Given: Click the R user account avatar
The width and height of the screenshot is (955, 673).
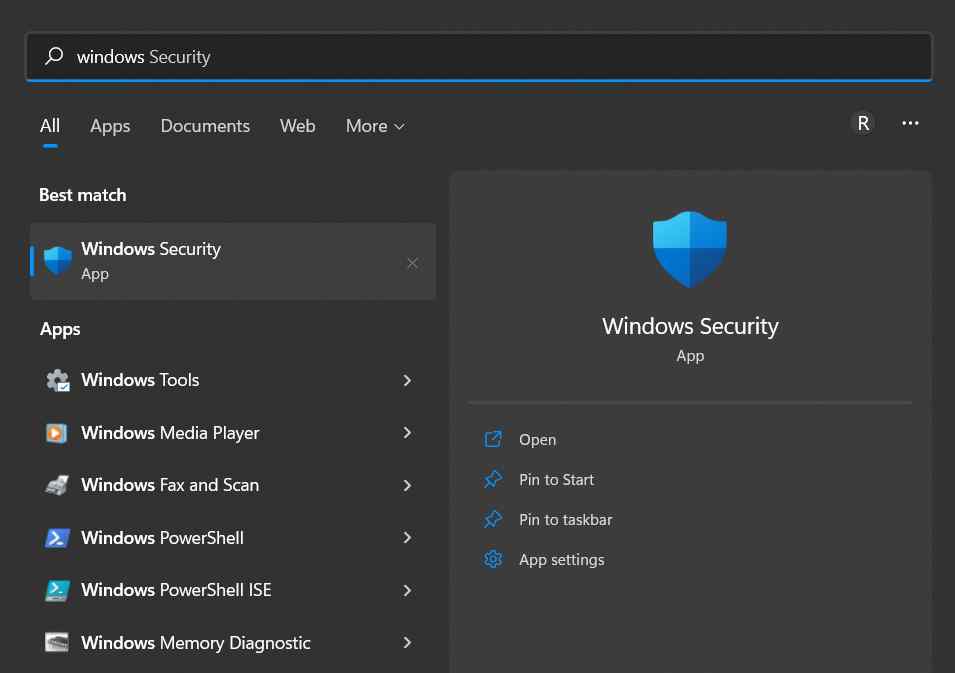Looking at the screenshot, I should [x=863, y=124].
